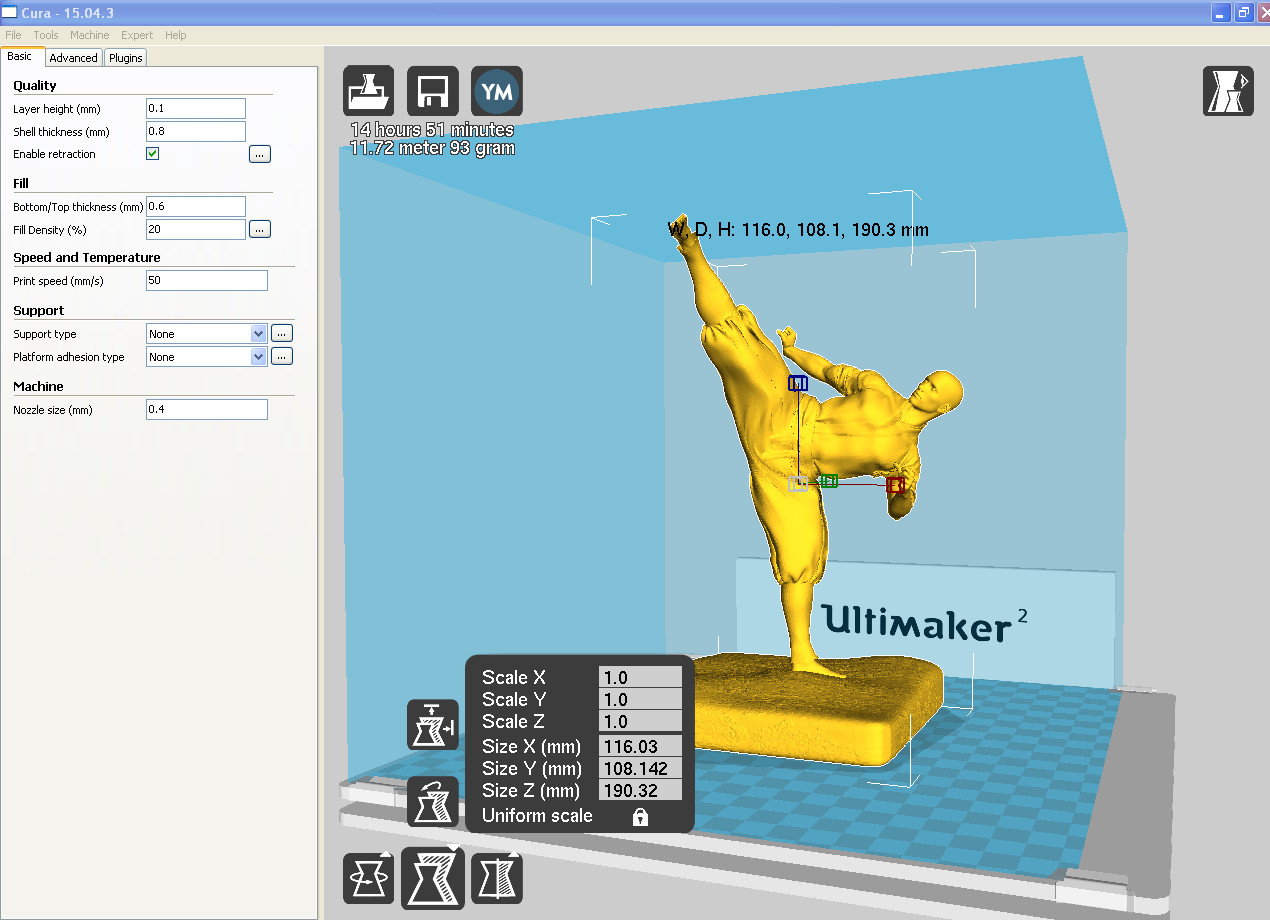Click the Layer height input field
Screen dimensions: 1270x920
(196, 108)
